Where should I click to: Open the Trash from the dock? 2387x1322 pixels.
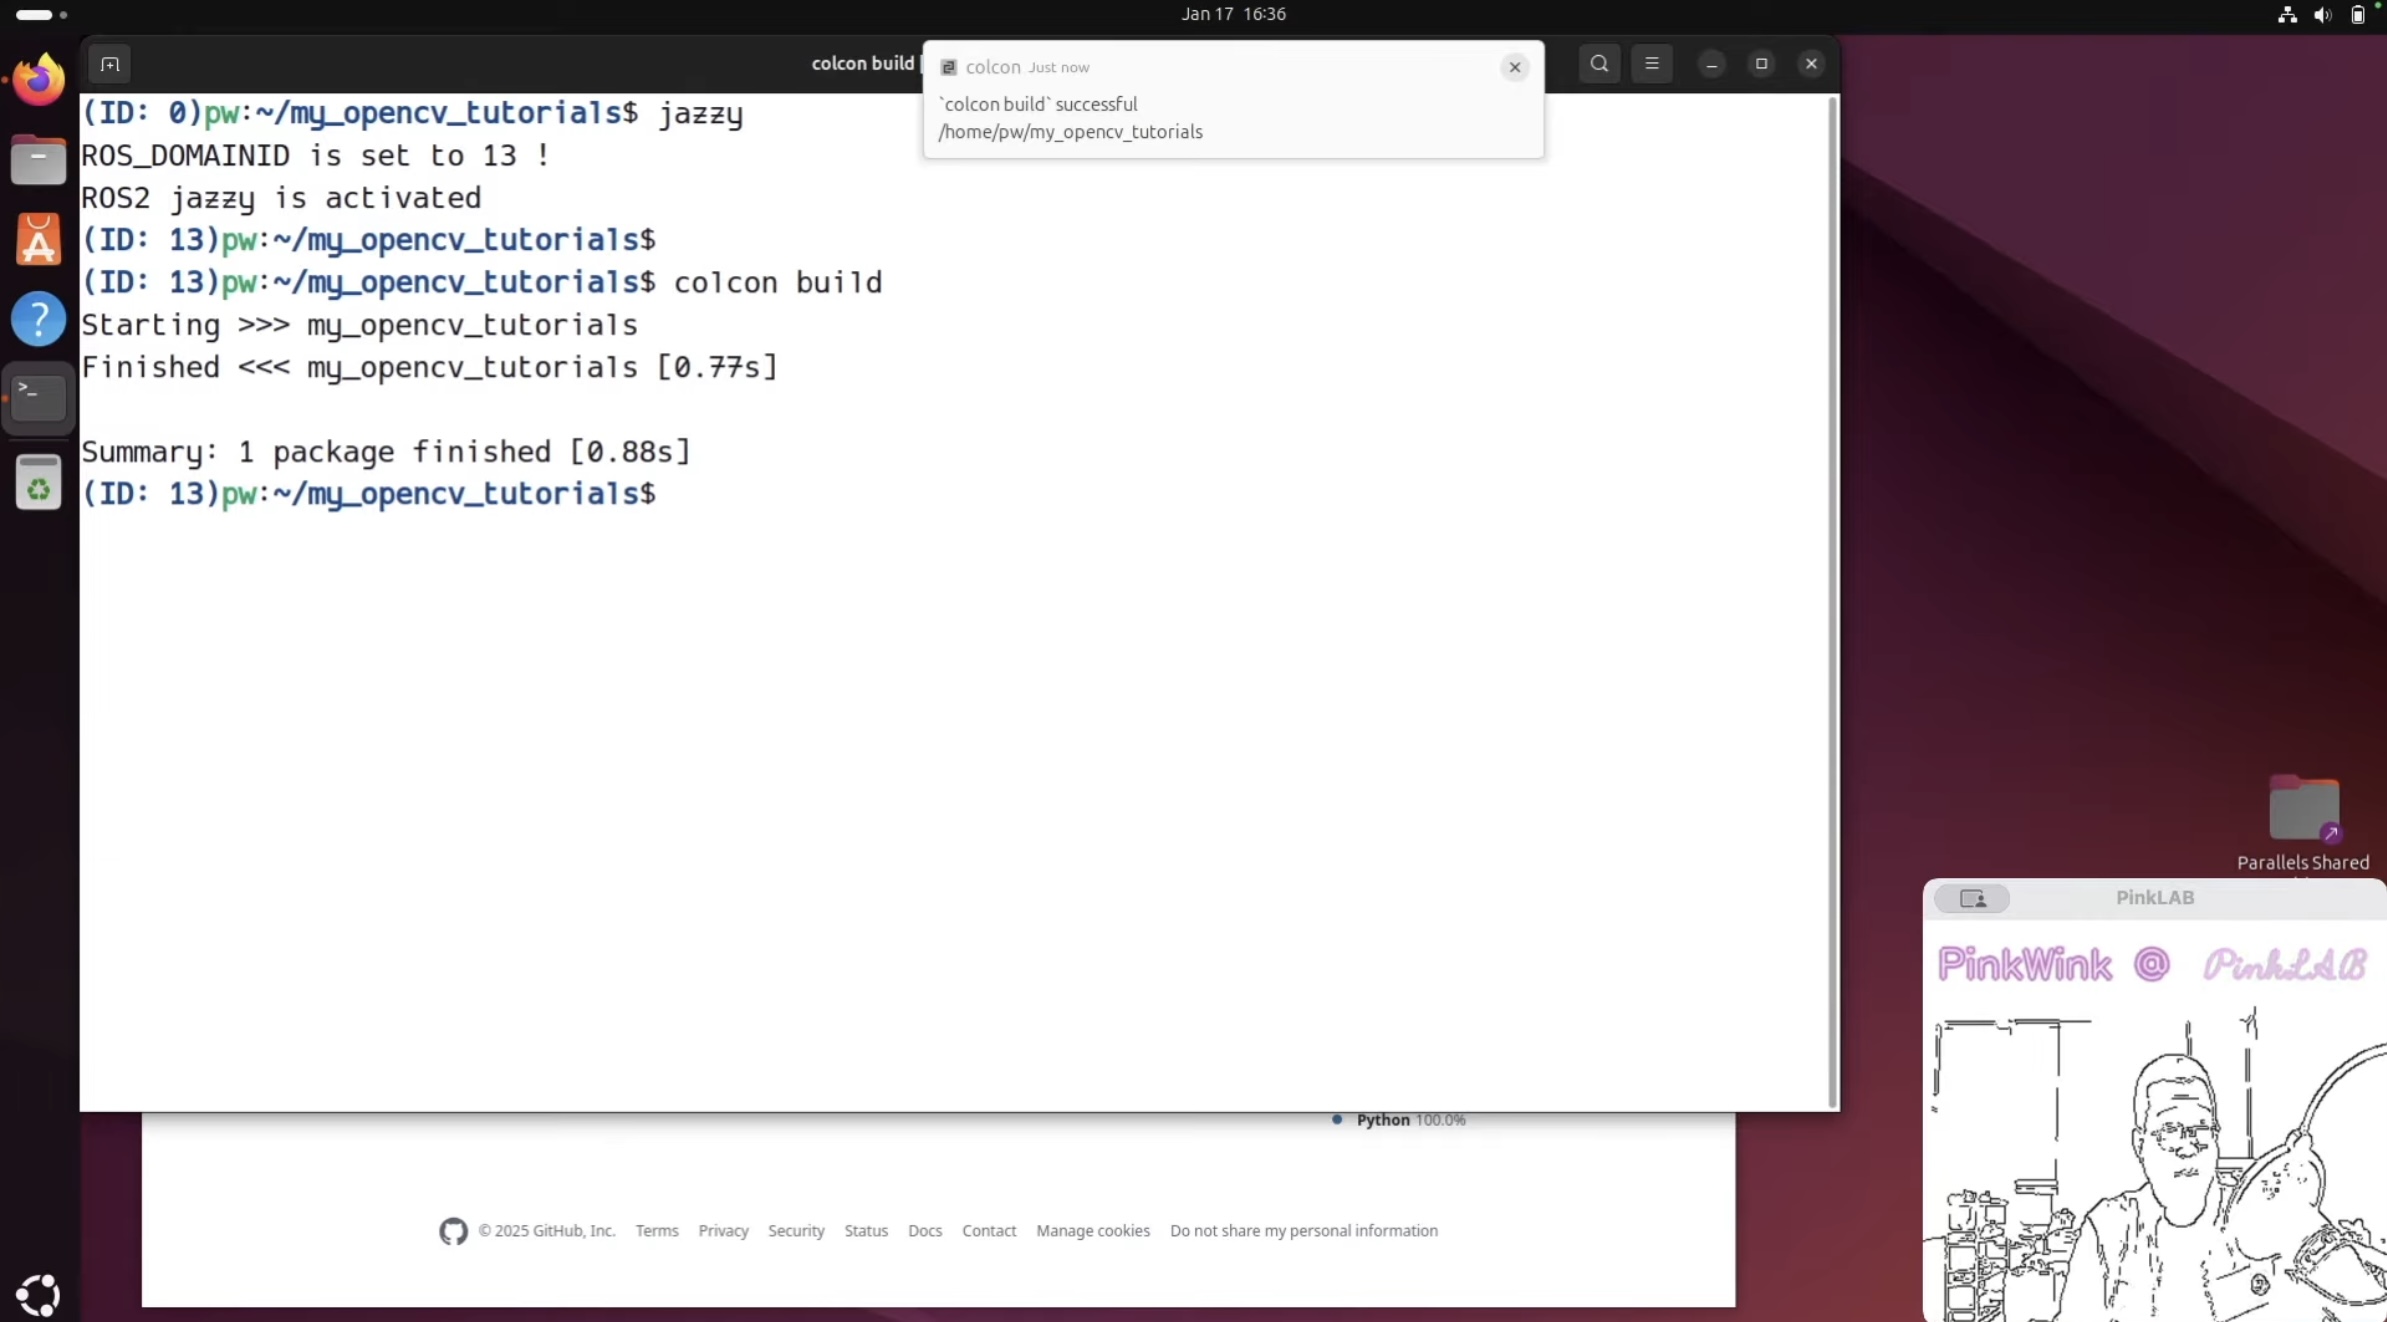39,484
